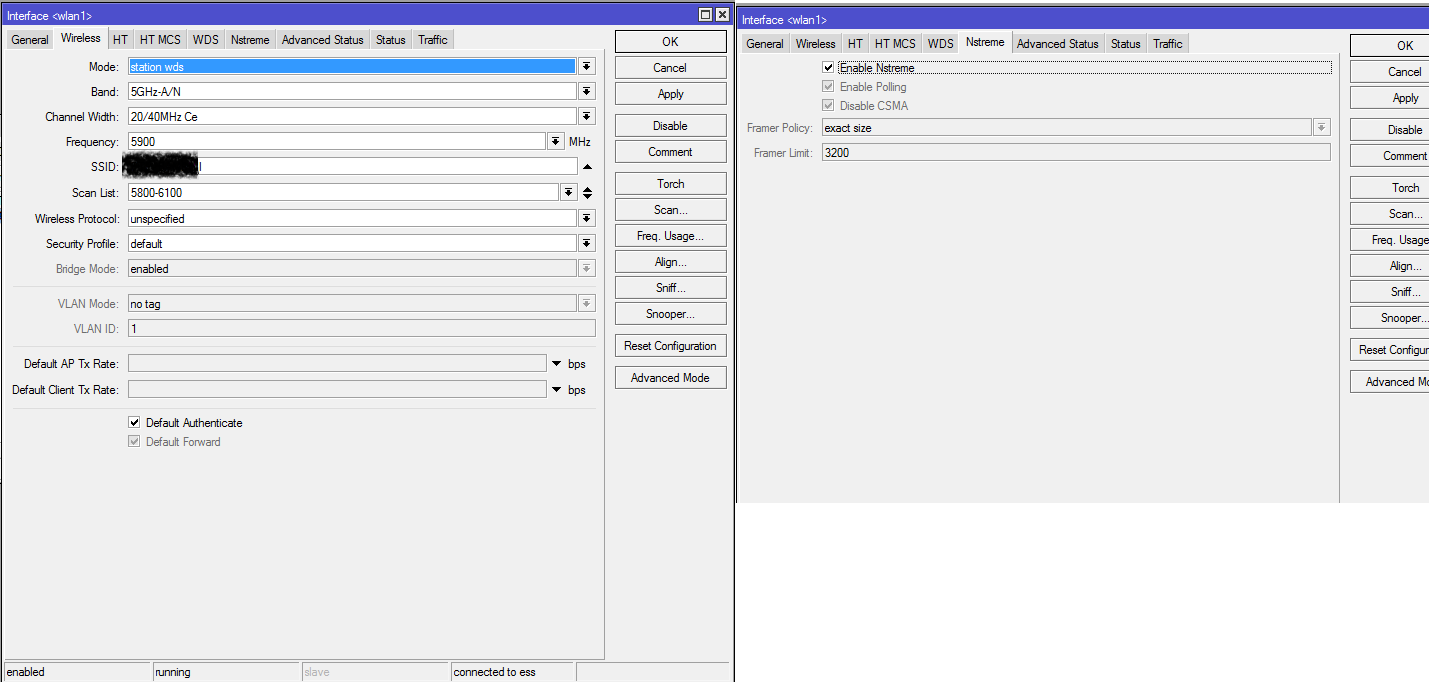Click the VLAN ID field
Screen dimensions: 1429x698
[x=362, y=329]
